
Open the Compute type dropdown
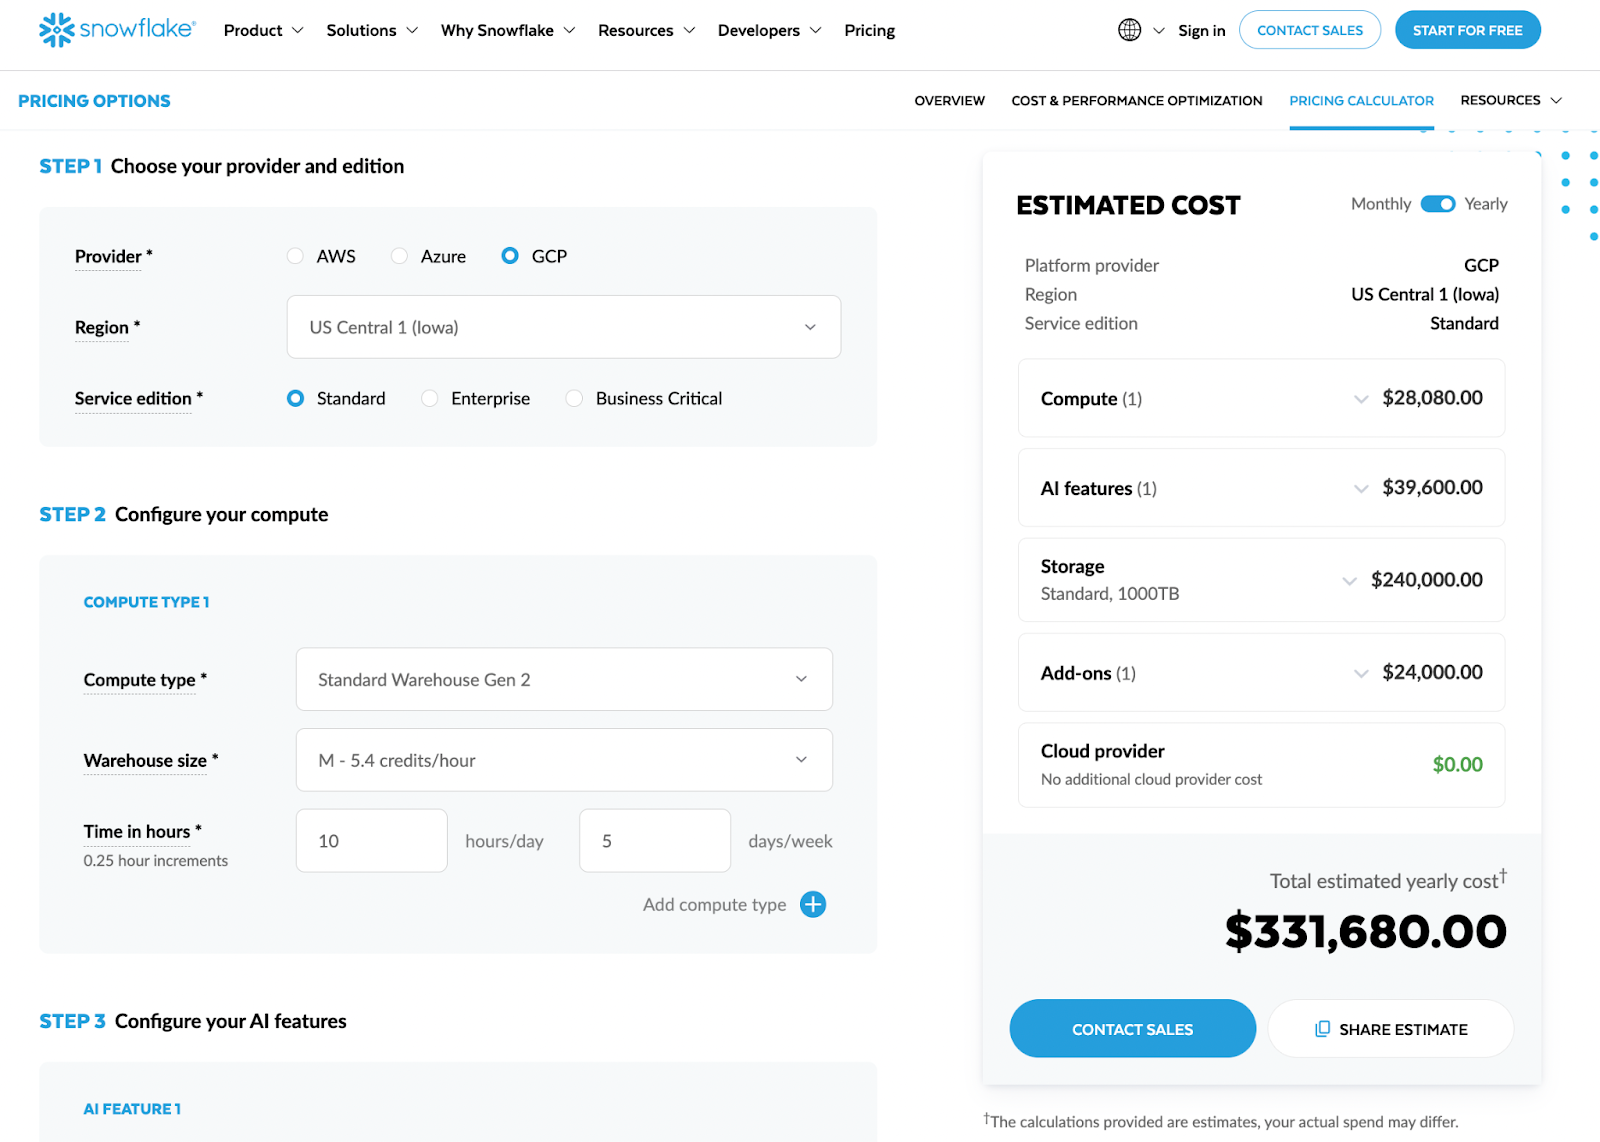(564, 679)
